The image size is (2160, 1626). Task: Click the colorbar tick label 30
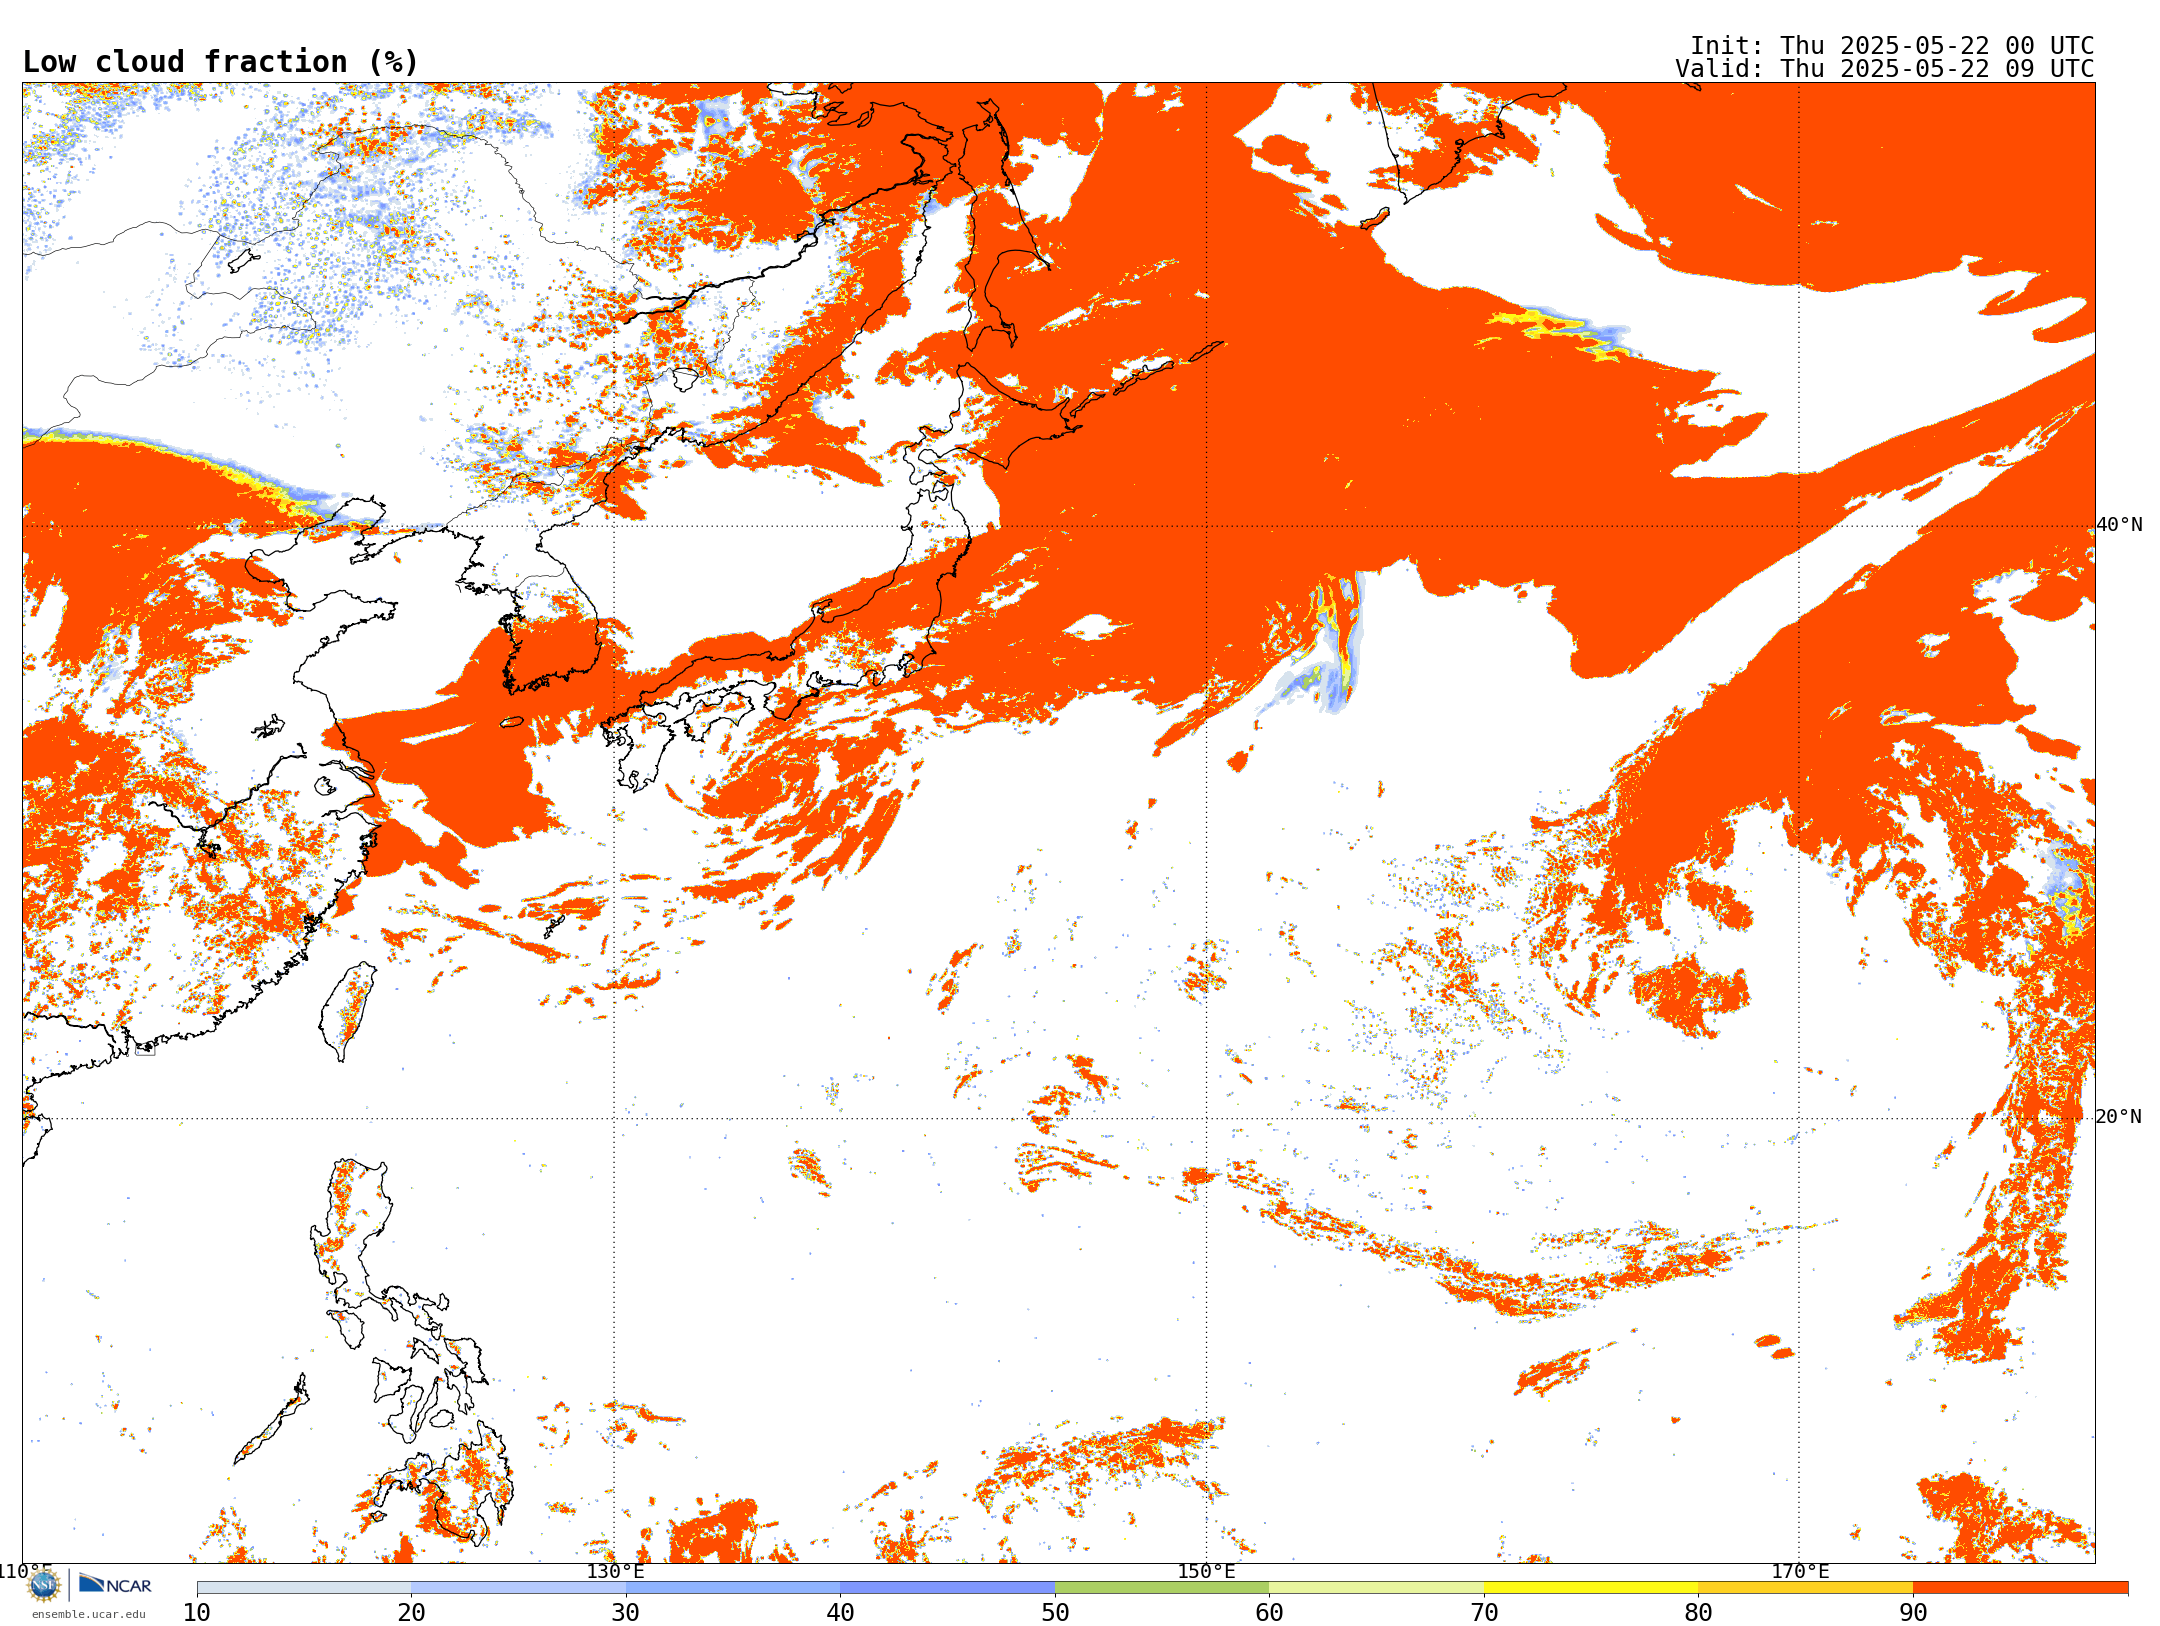coord(626,1613)
